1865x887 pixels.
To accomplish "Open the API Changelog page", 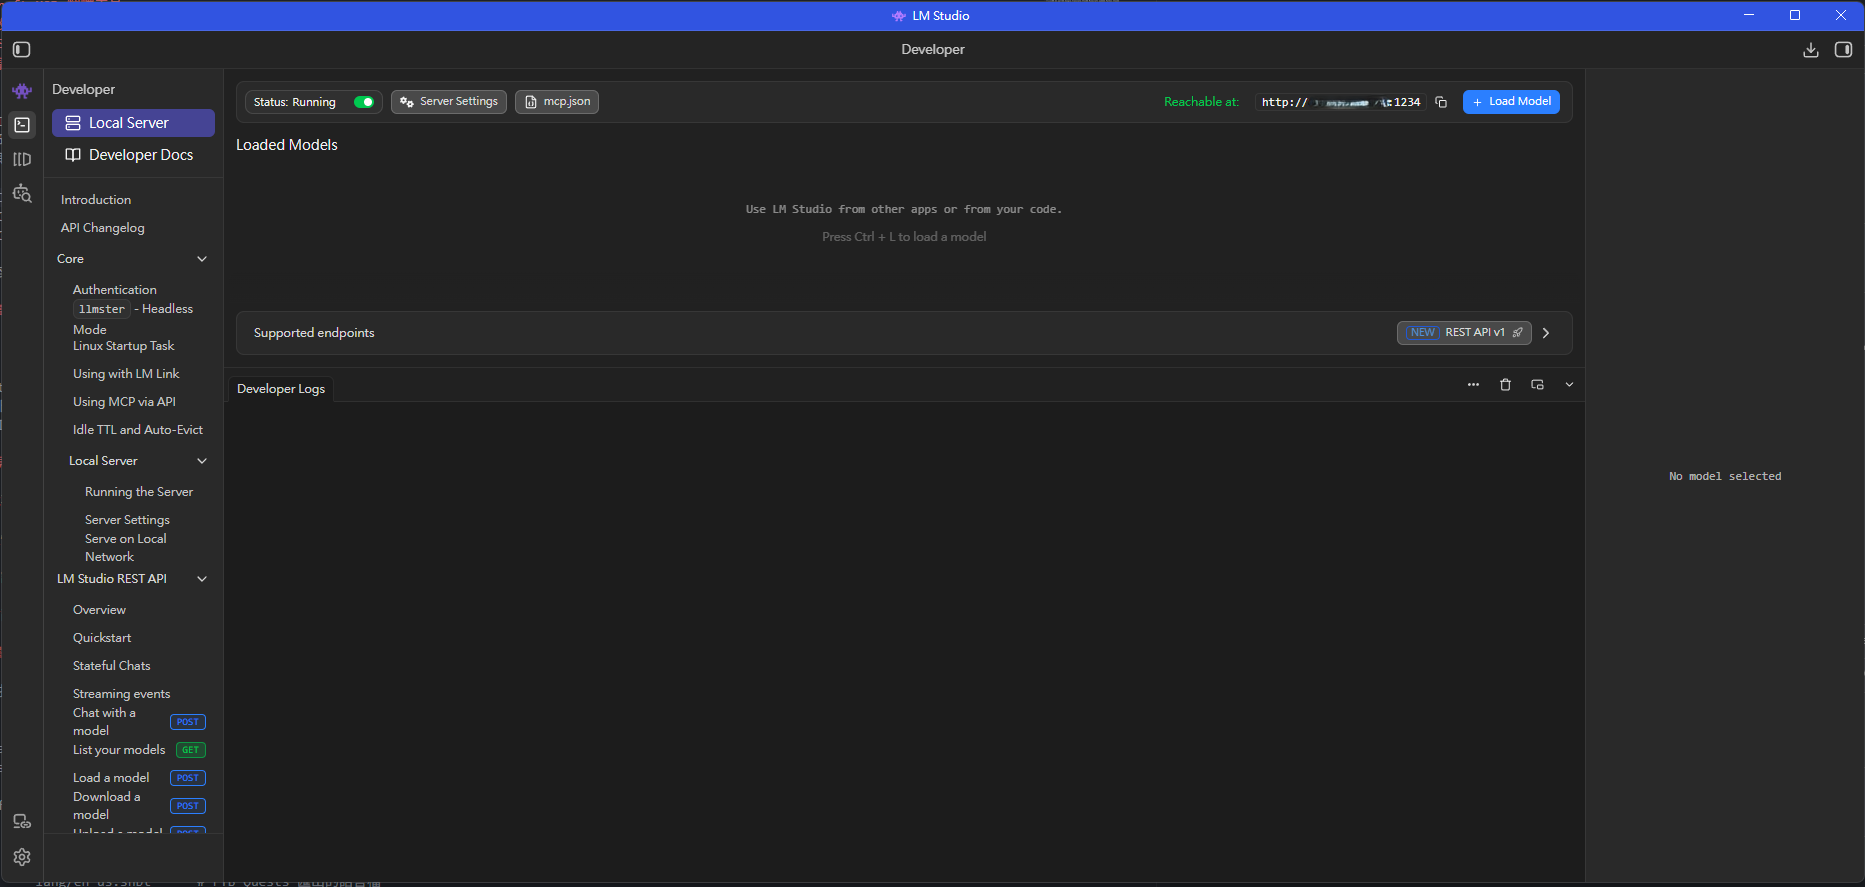I will pyautogui.click(x=102, y=228).
